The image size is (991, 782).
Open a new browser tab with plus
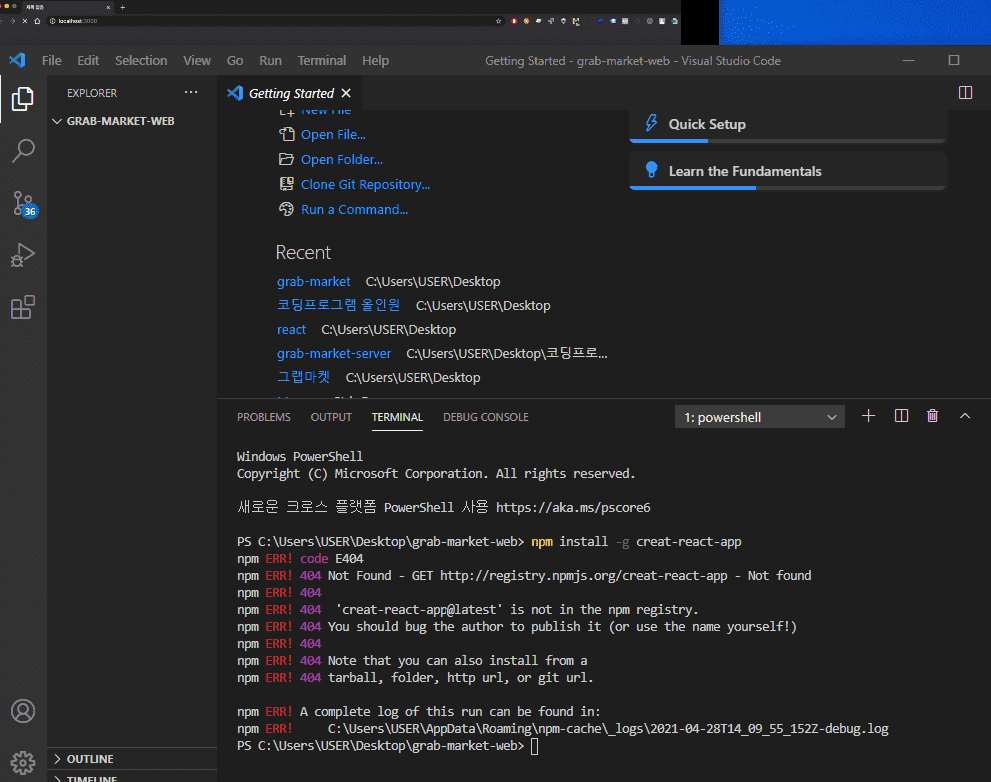(x=123, y=8)
